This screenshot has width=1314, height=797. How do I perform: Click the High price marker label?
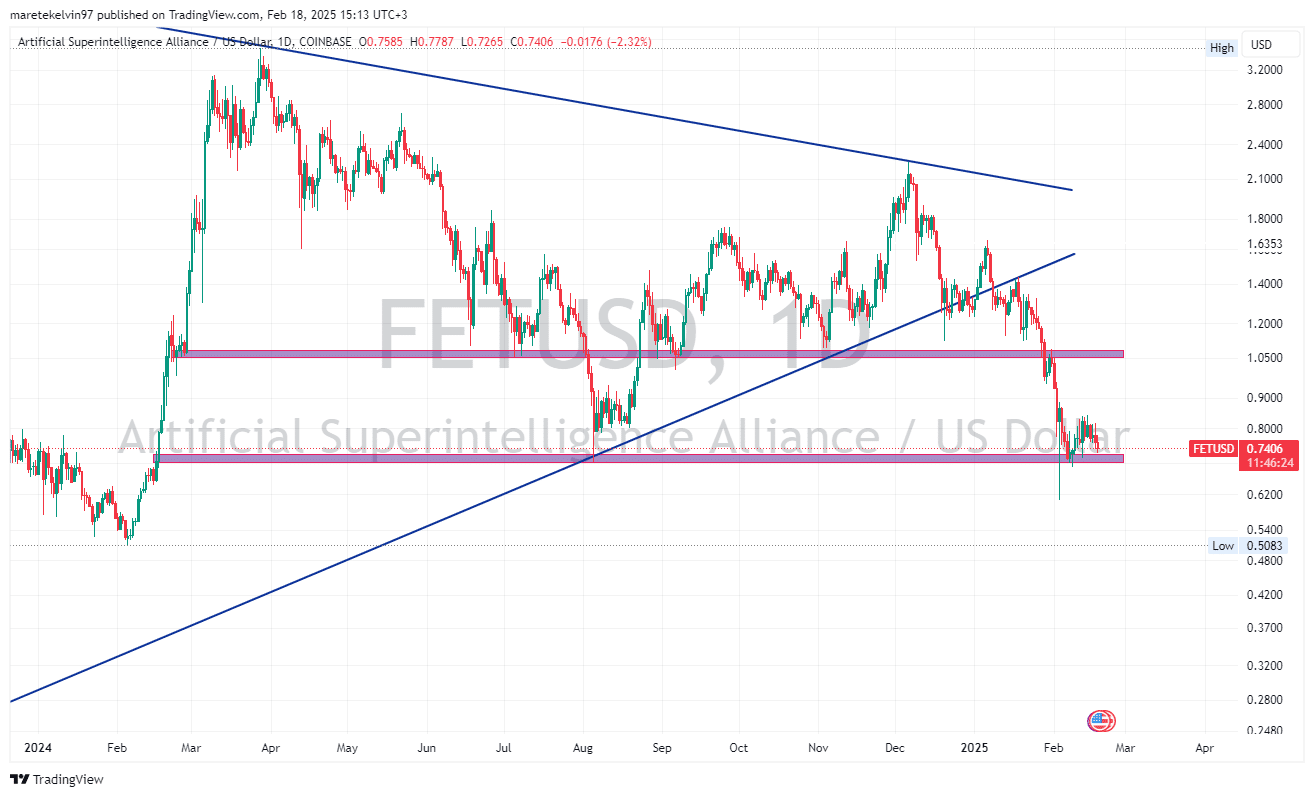point(1222,47)
